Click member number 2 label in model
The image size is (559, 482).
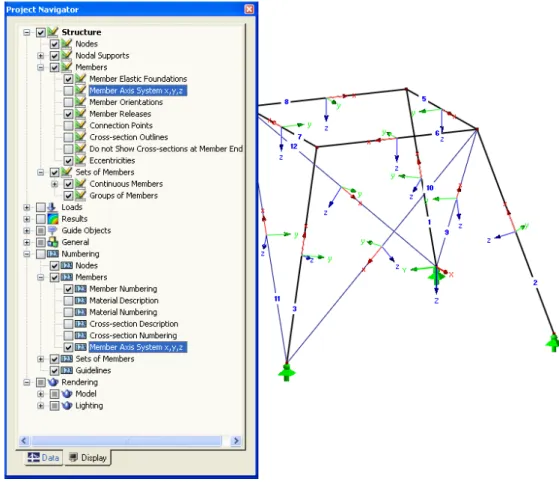pos(535,282)
